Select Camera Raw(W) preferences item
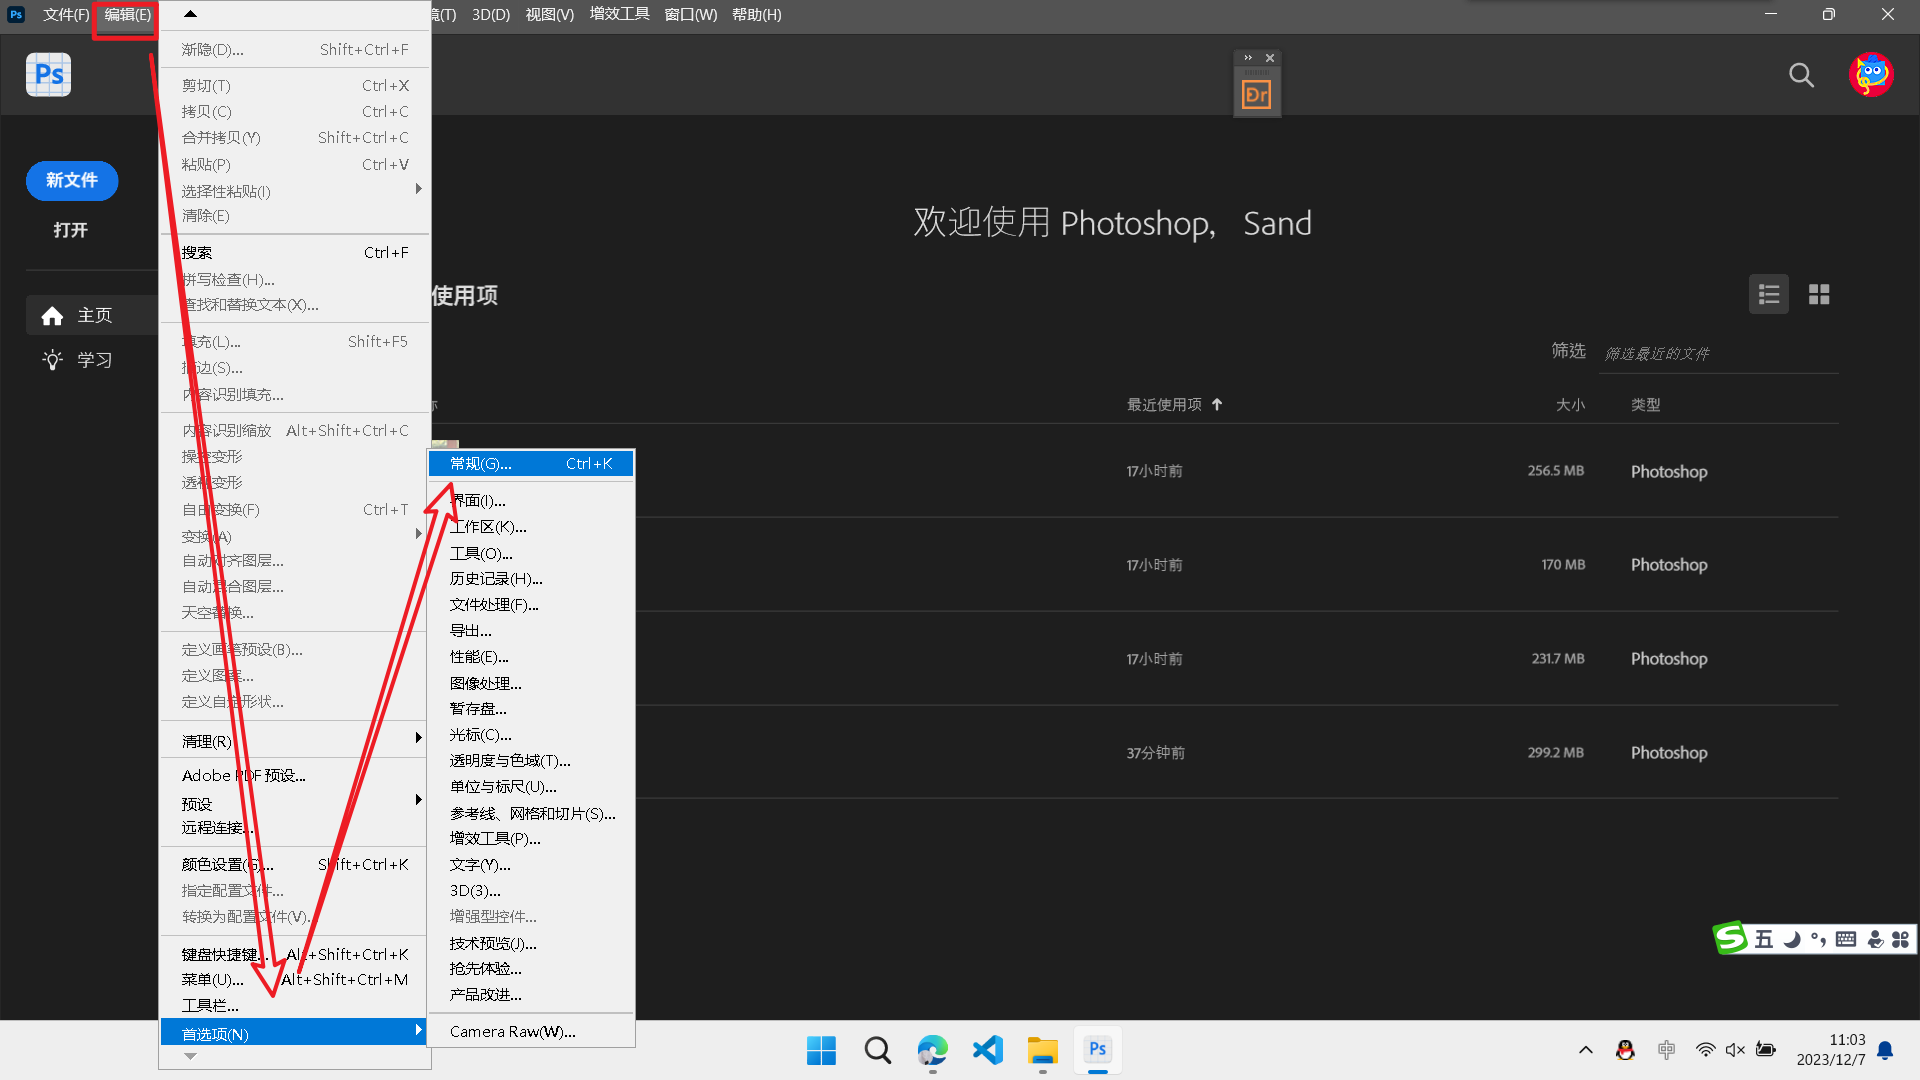The width and height of the screenshot is (1920, 1080). (512, 1032)
